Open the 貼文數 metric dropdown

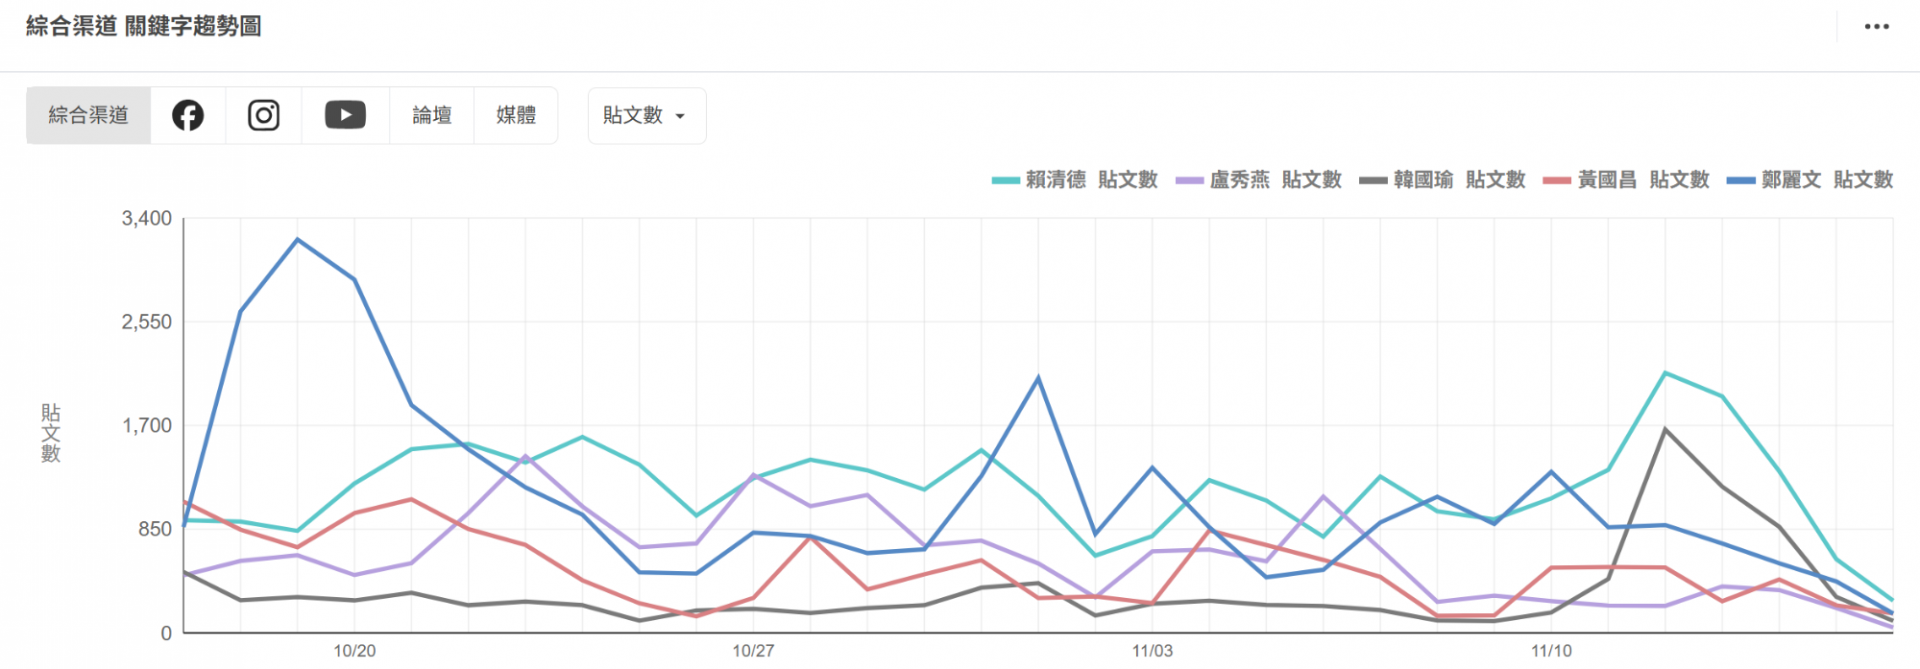click(646, 116)
